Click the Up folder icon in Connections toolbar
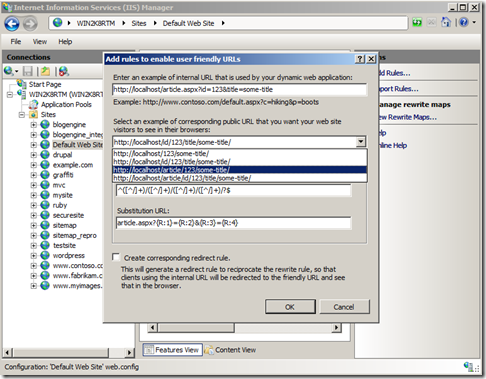Viewport: 486px width, 379px height. click(x=45, y=71)
